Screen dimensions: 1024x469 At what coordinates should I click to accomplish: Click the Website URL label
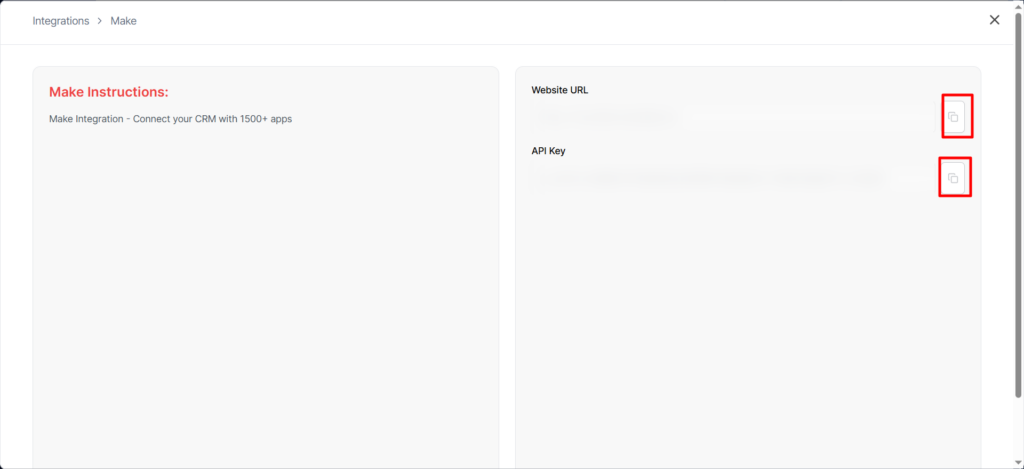(560, 90)
